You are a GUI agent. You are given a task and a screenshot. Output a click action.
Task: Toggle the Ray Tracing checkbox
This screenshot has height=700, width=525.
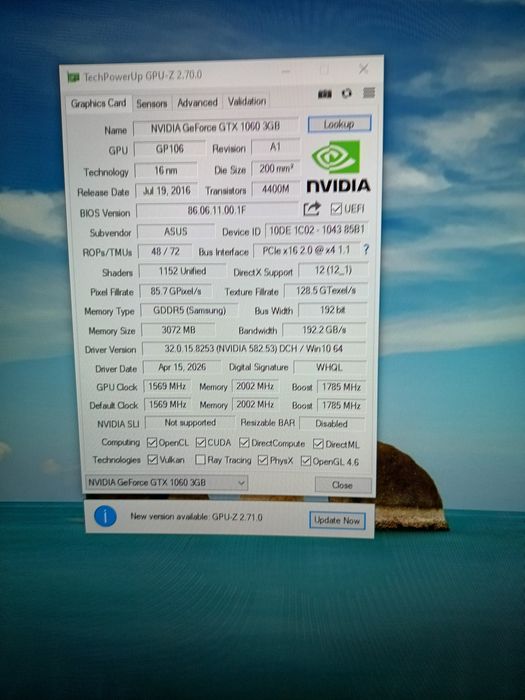(200, 460)
